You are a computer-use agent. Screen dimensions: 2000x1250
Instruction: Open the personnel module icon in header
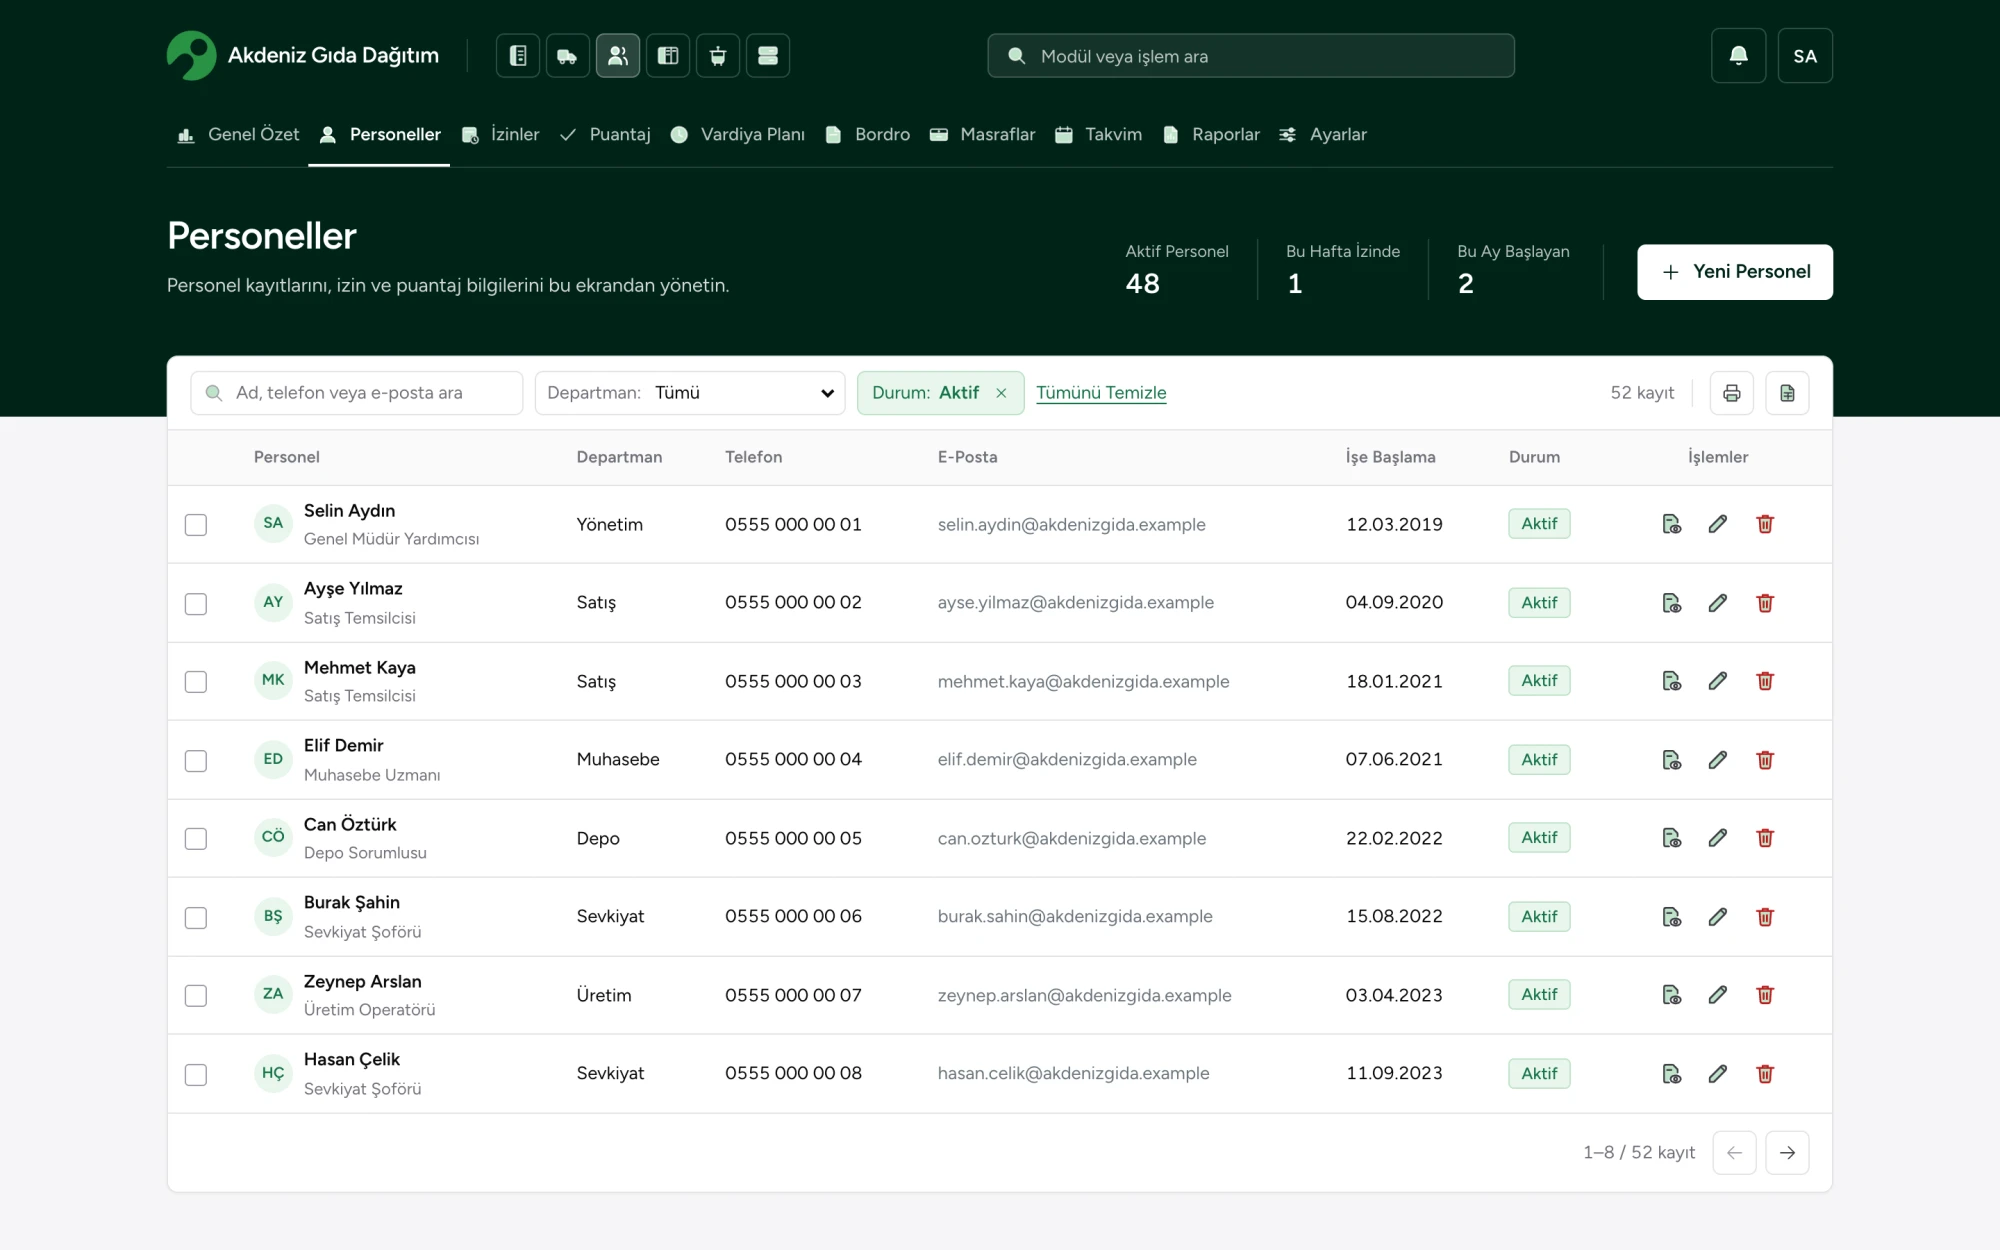click(617, 55)
